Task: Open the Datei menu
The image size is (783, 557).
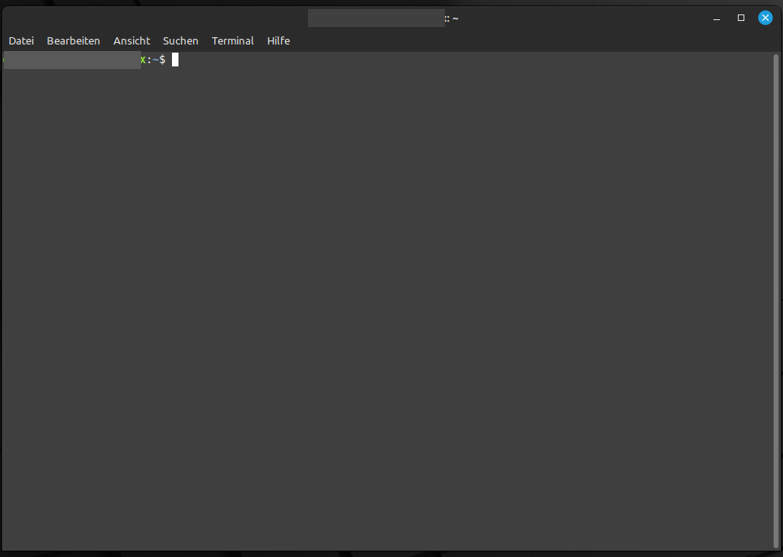Action: coord(21,41)
